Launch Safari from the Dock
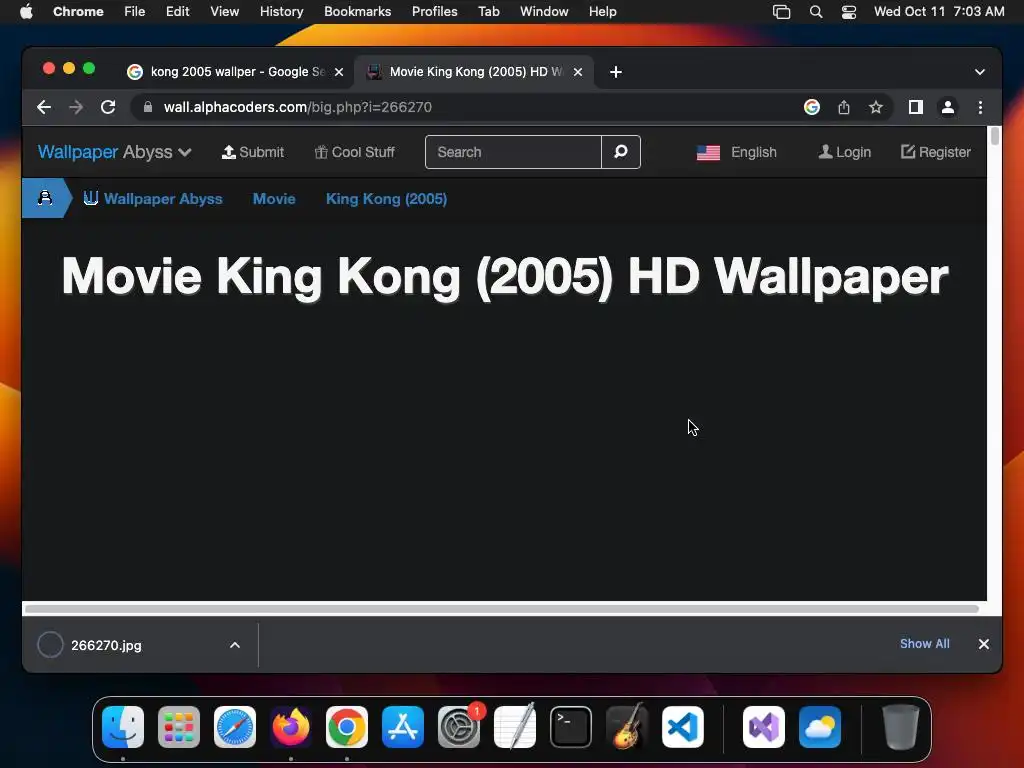The height and width of the screenshot is (768, 1024). tap(235, 727)
